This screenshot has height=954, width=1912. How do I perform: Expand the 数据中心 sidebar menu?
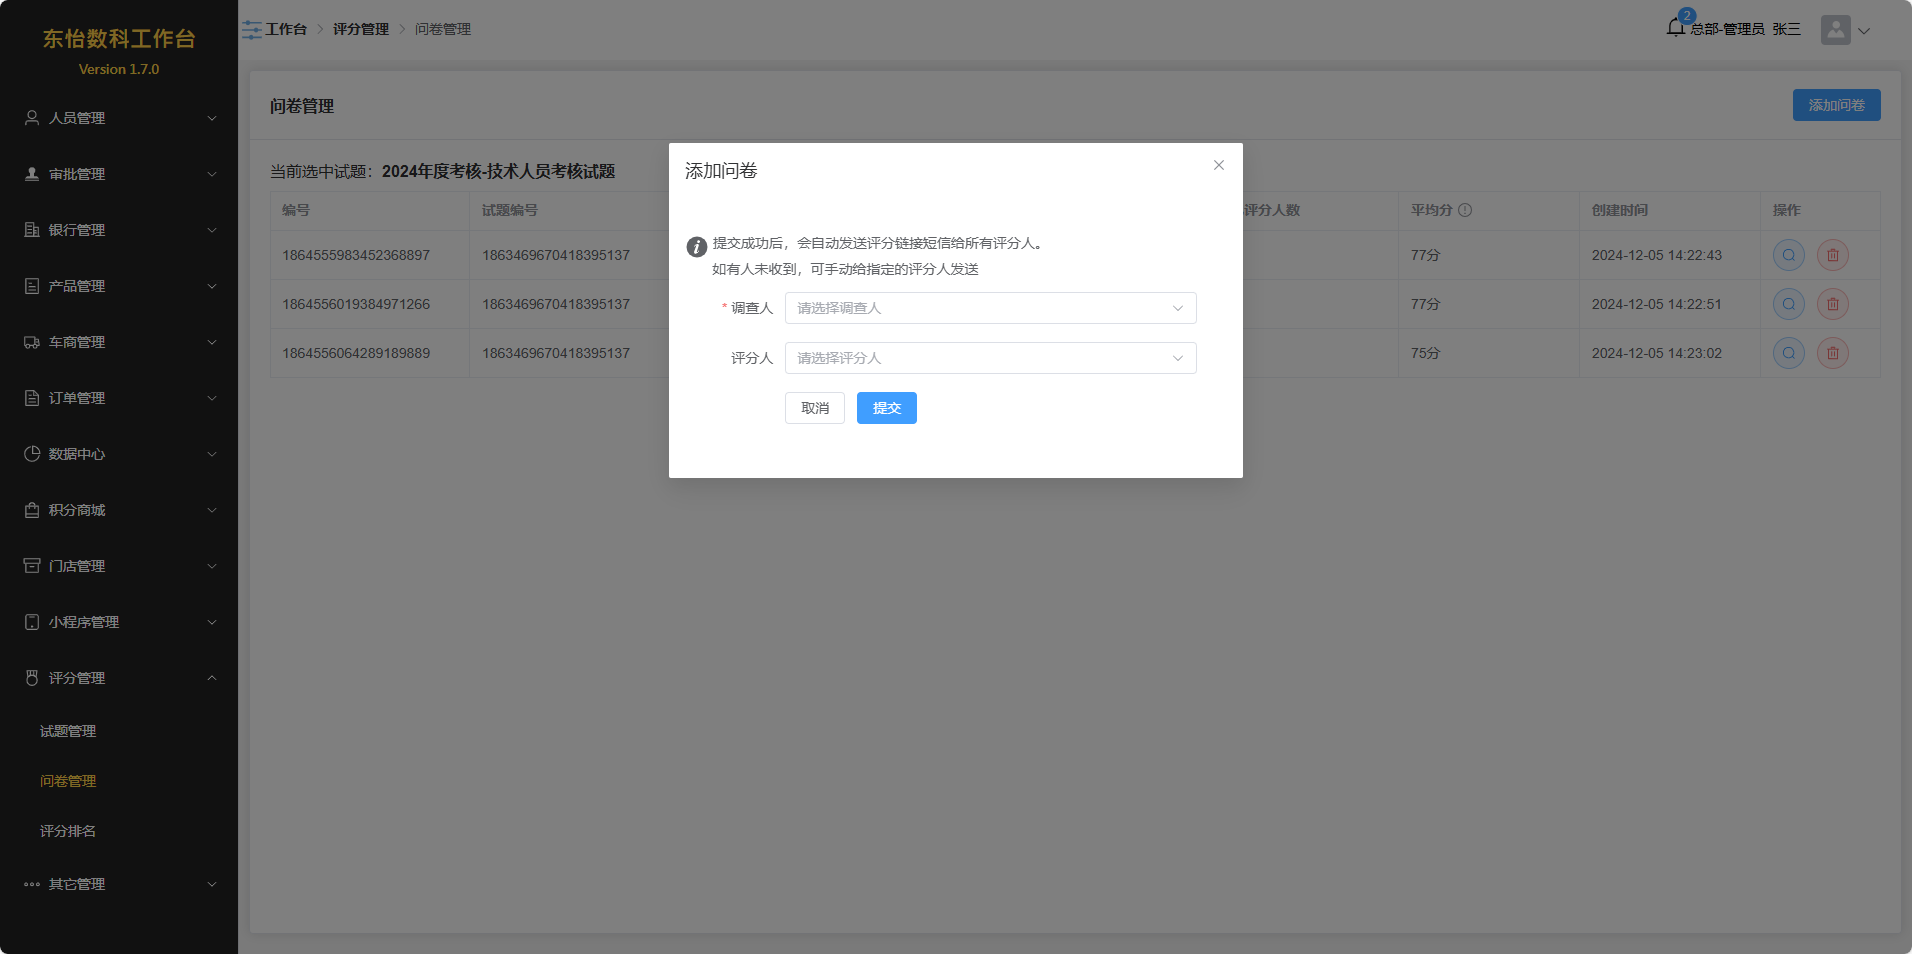pos(118,454)
